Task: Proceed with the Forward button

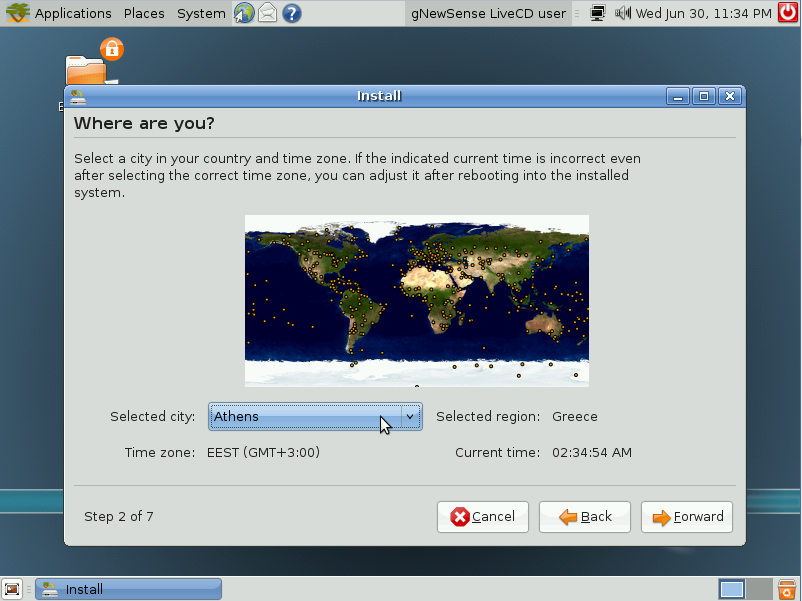Action: pyautogui.click(x=687, y=517)
